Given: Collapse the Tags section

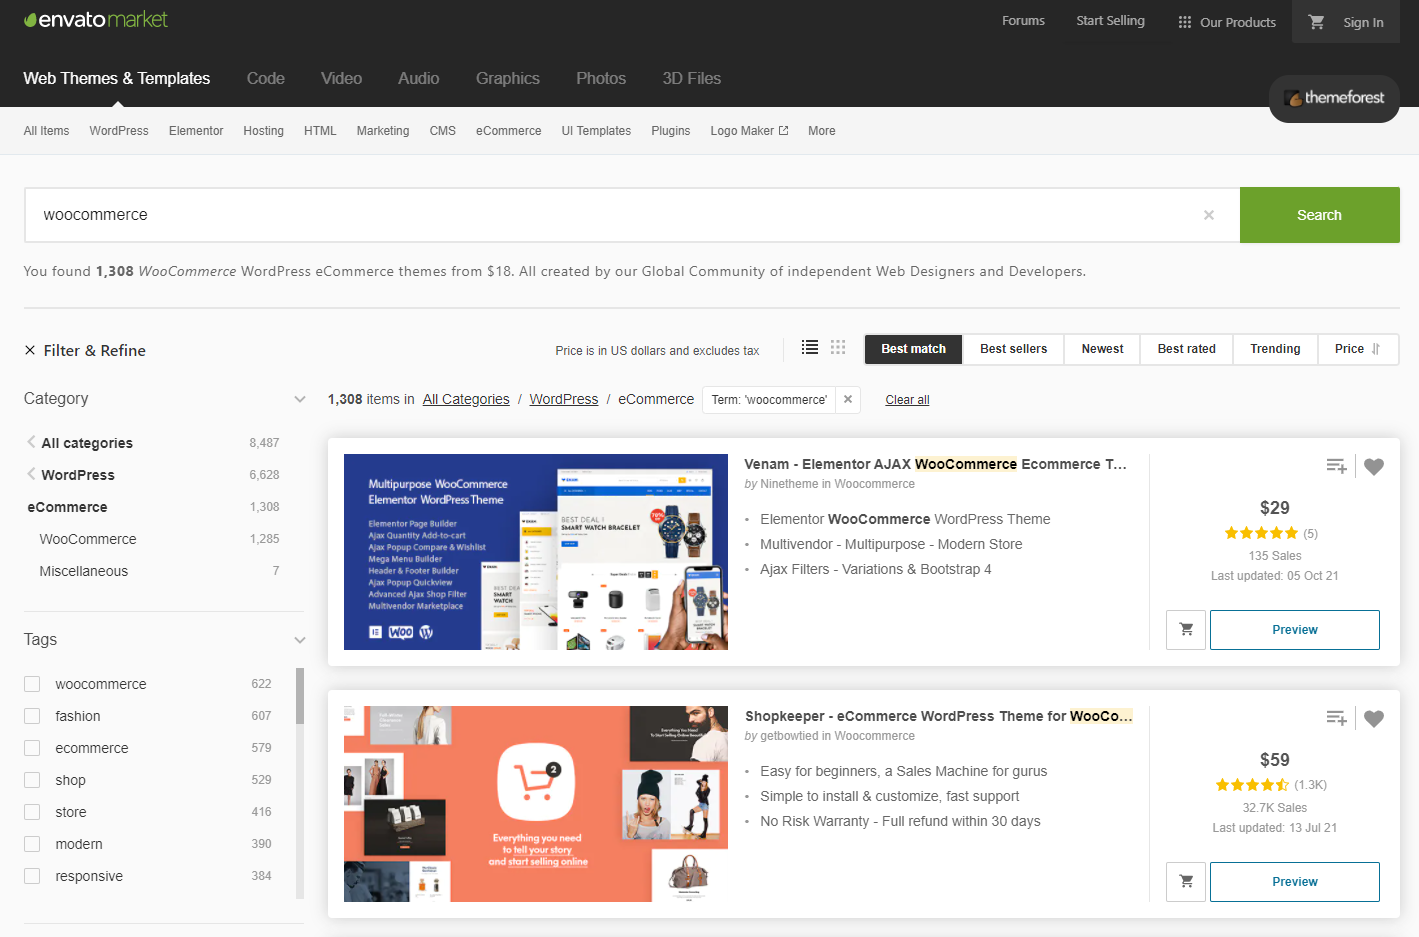Looking at the screenshot, I should pyautogui.click(x=299, y=640).
